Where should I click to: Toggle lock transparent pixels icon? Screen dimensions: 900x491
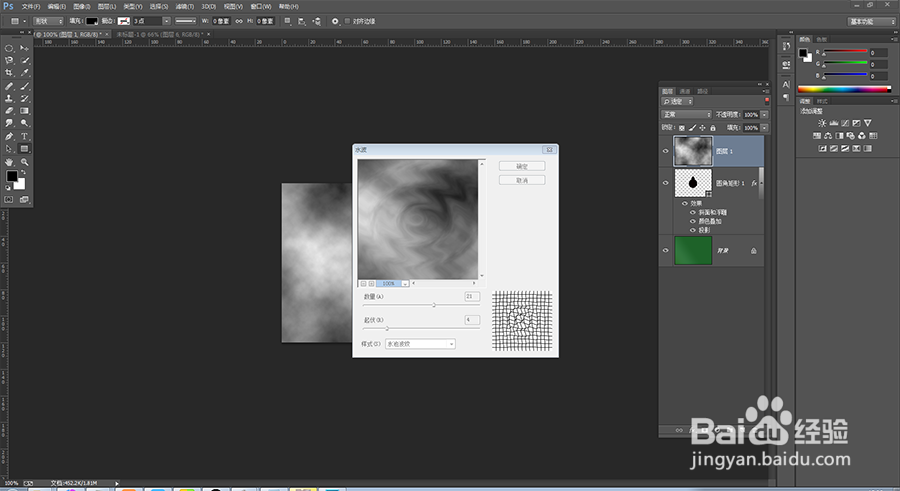pos(682,128)
